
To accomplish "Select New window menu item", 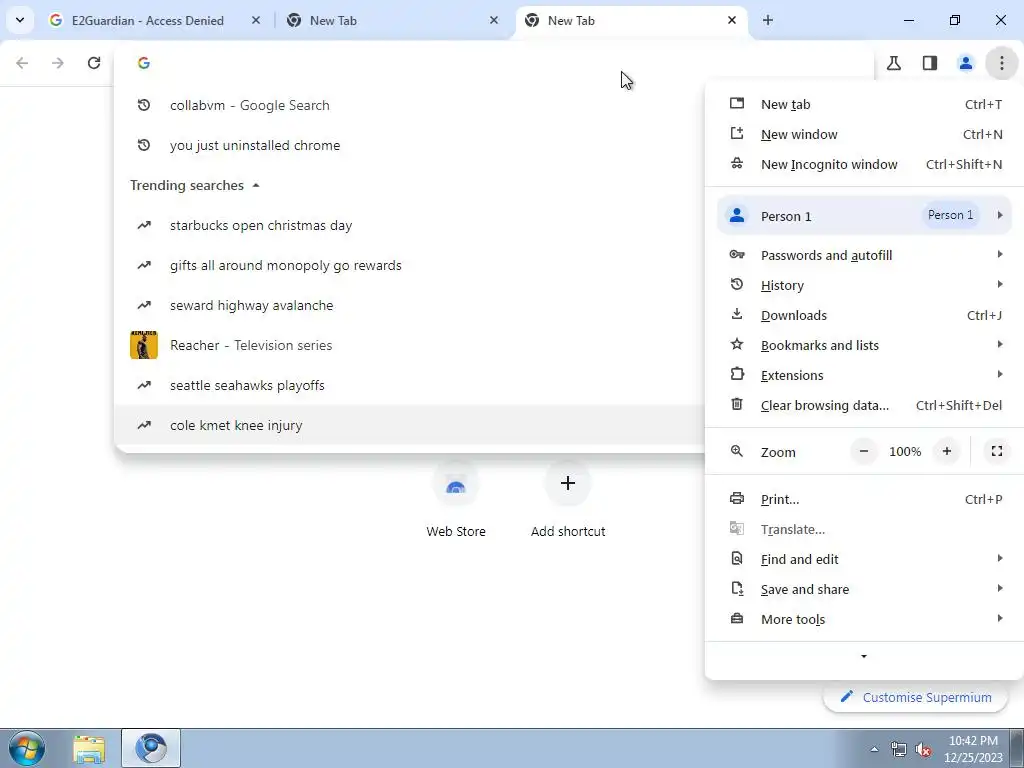I will 864,135.
